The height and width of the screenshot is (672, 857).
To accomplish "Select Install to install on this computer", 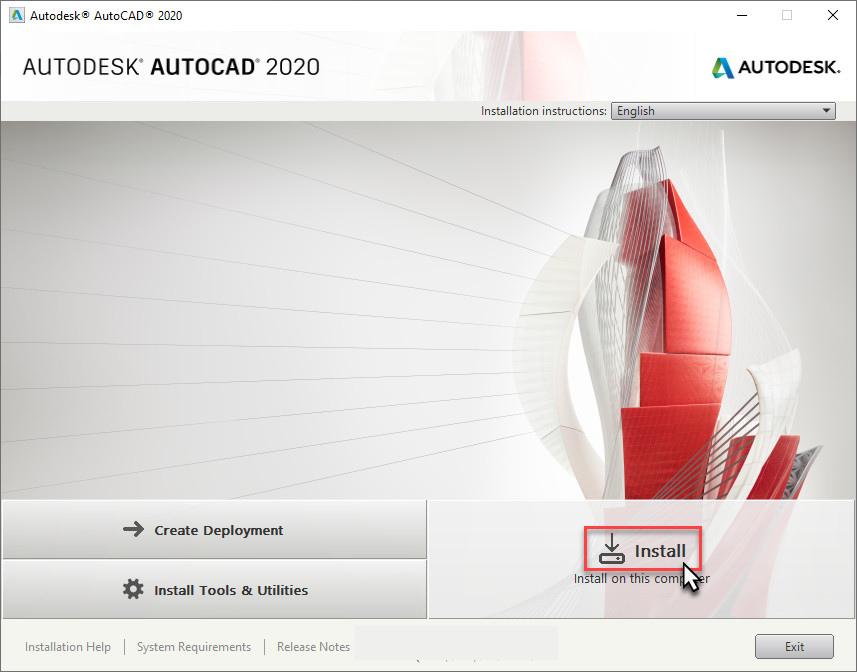I will coord(643,549).
